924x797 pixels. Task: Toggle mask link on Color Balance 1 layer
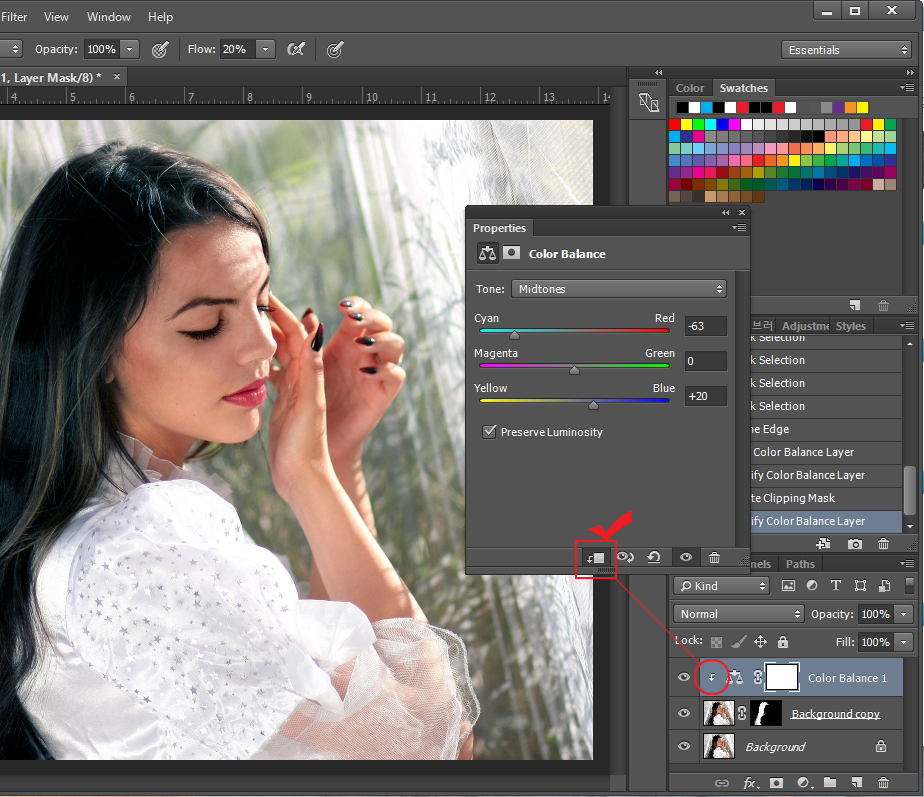[x=758, y=677]
